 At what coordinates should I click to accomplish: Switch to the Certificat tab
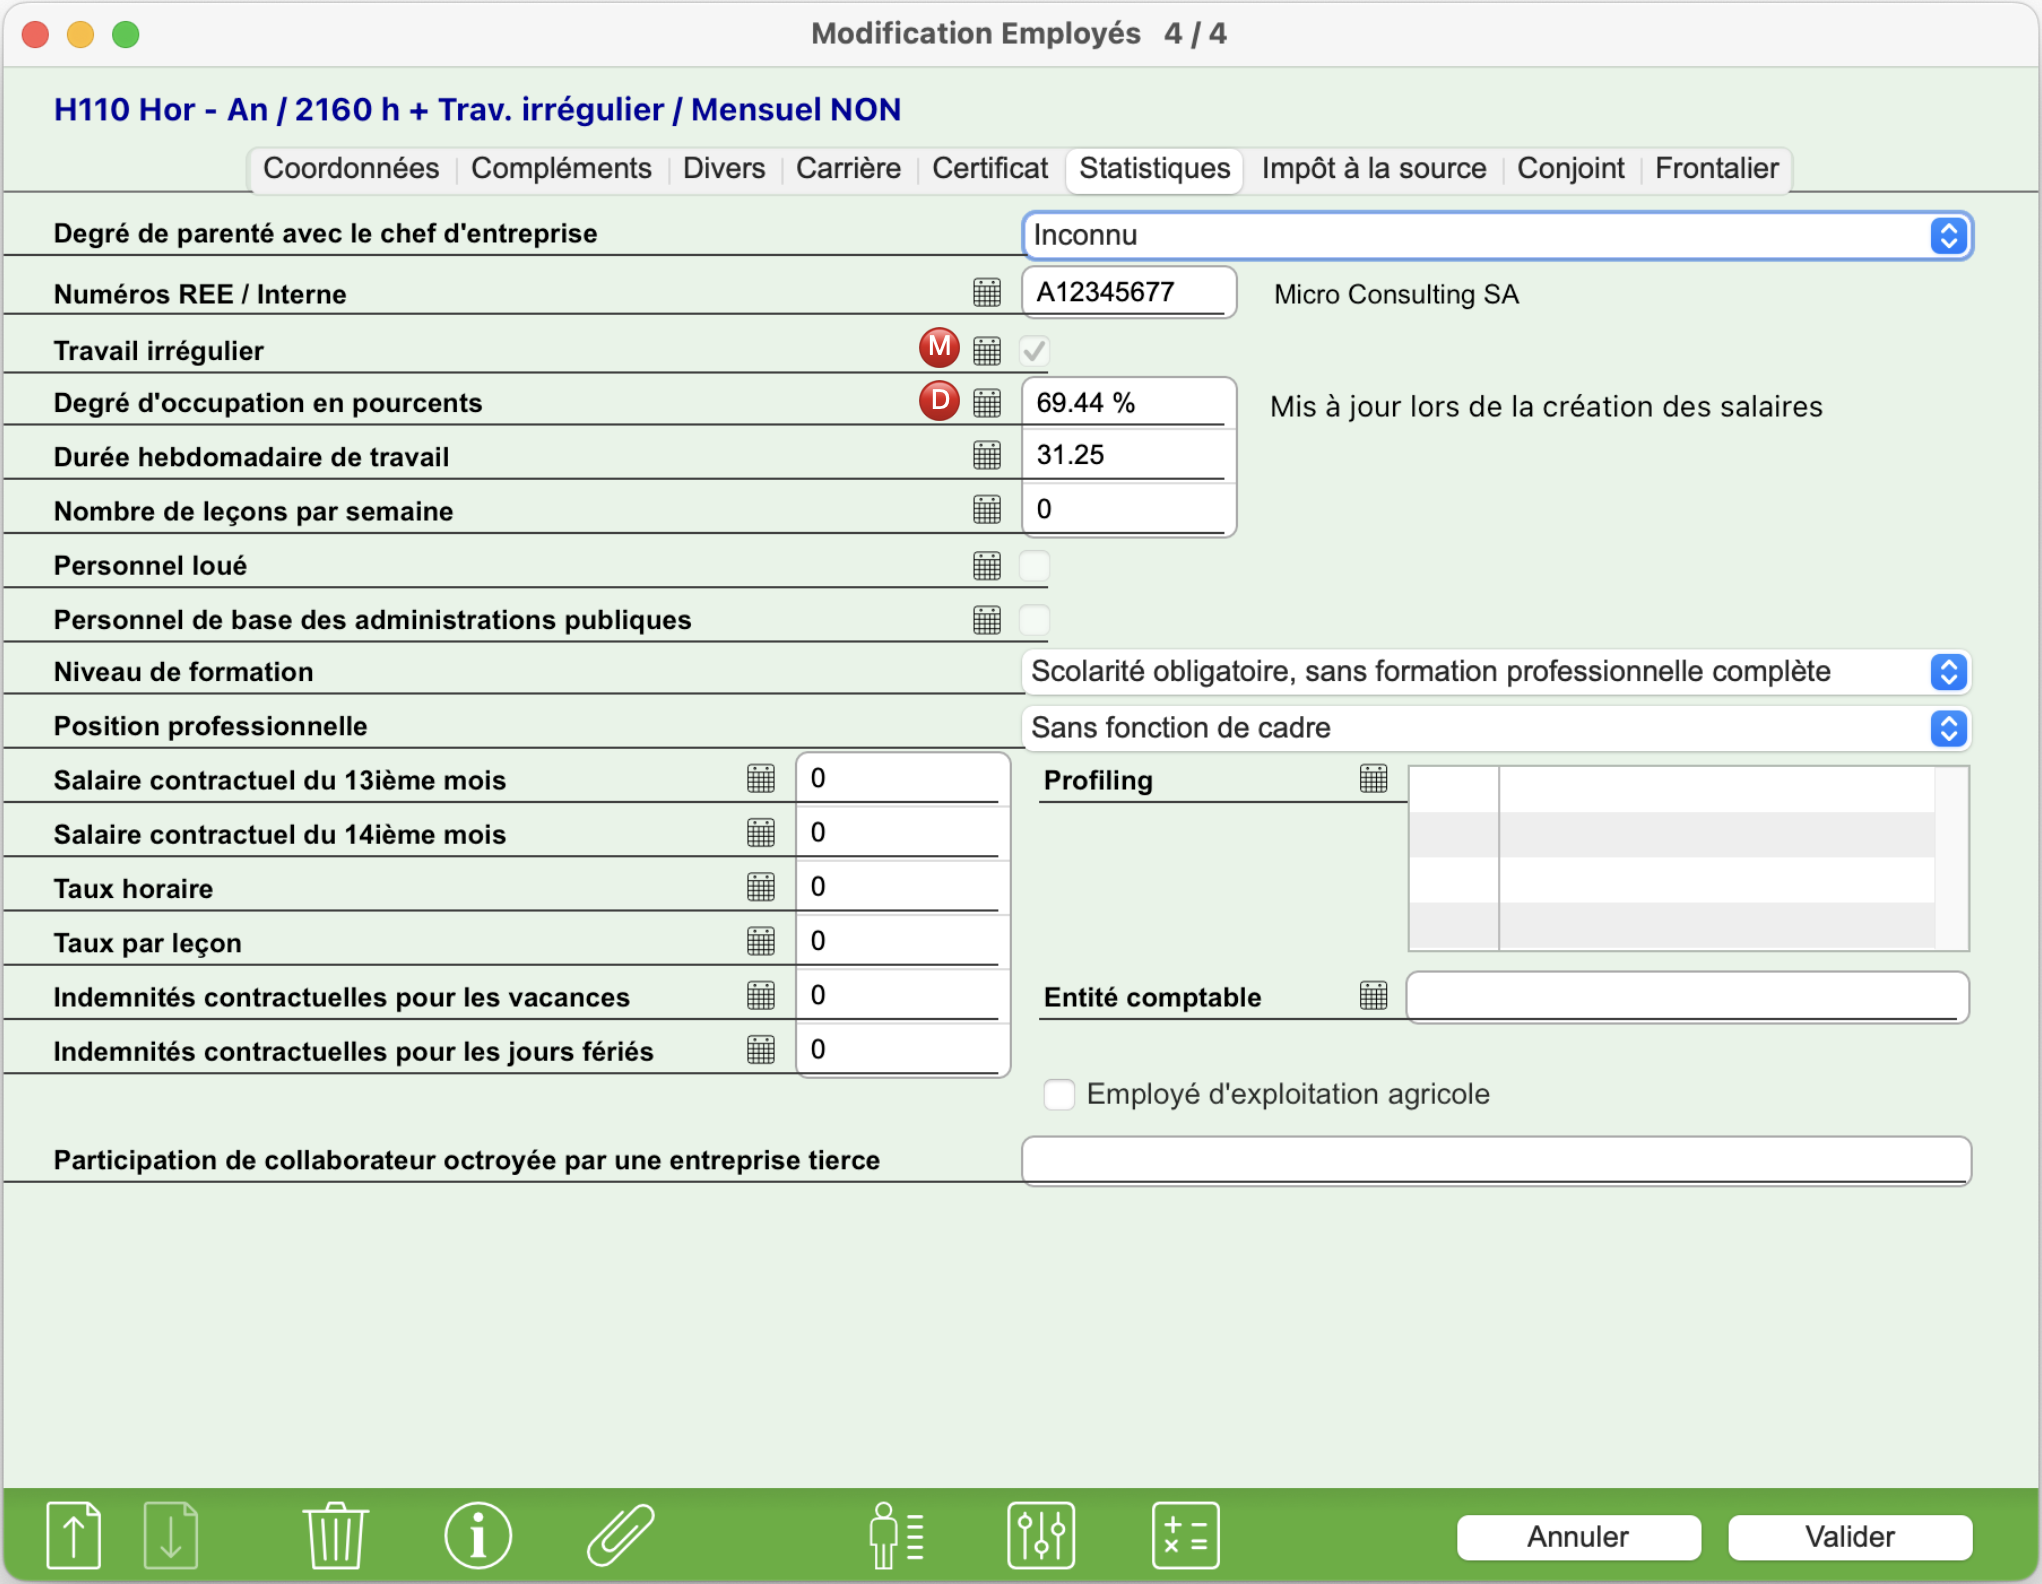click(x=990, y=168)
